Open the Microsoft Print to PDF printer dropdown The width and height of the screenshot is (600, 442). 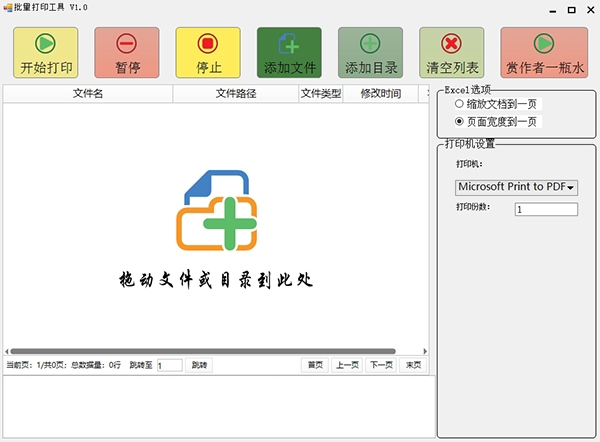(x=516, y=187)
